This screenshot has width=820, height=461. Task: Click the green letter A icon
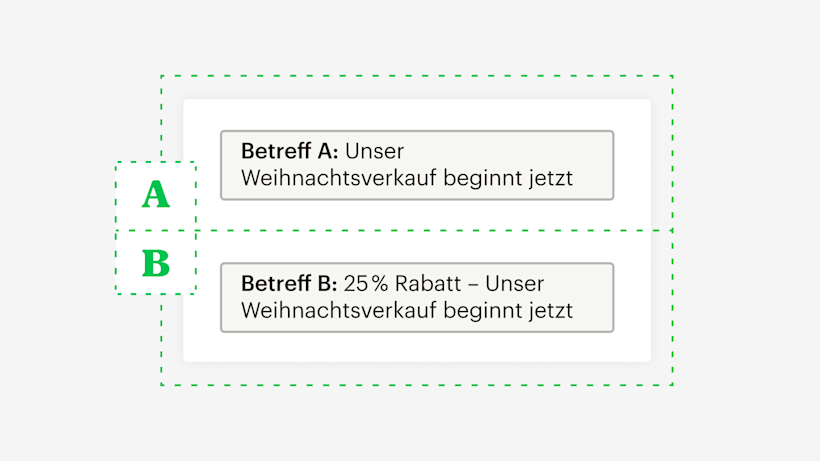[155, 195]
